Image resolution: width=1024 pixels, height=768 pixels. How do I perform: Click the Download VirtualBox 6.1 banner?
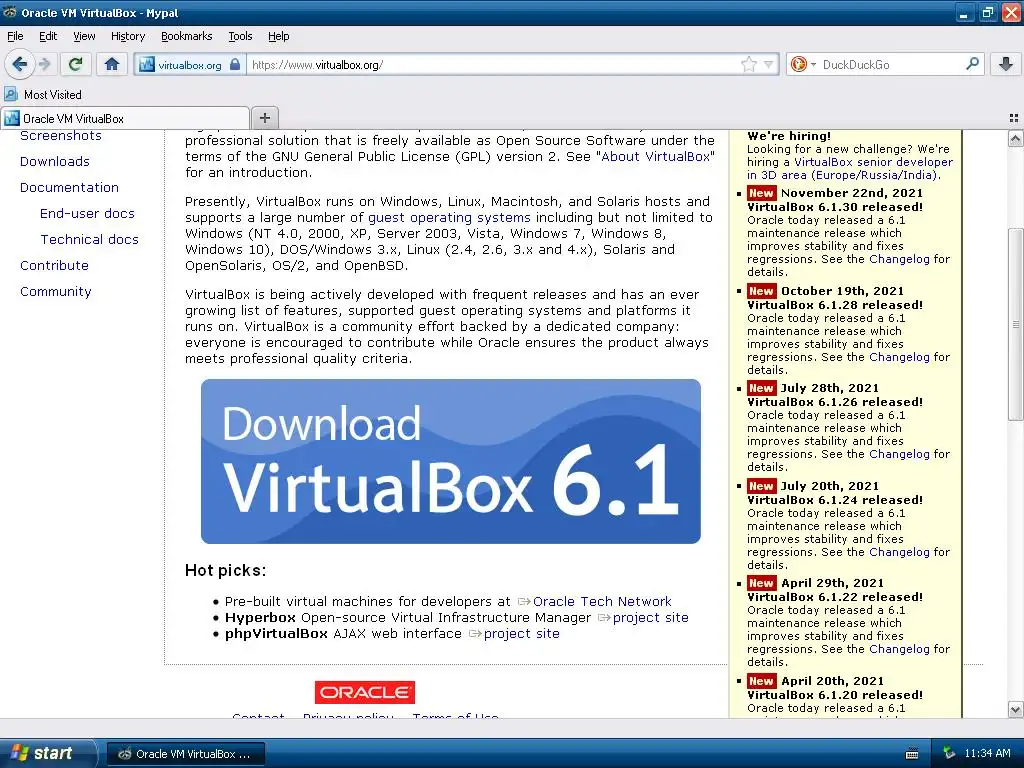point(451,461)
